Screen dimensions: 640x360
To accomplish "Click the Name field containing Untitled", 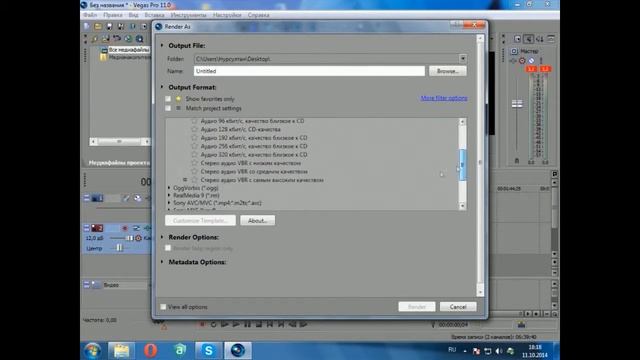I will coord(309,71).
